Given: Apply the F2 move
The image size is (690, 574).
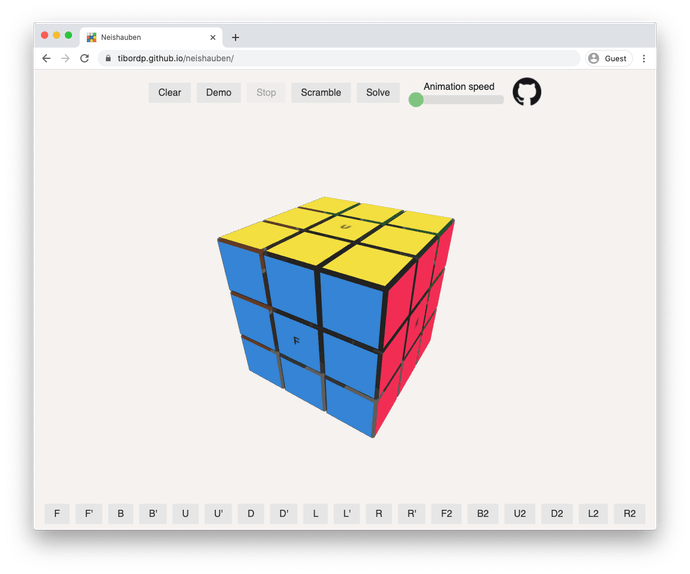Looking at the screenshot, I should pos(447,514).
